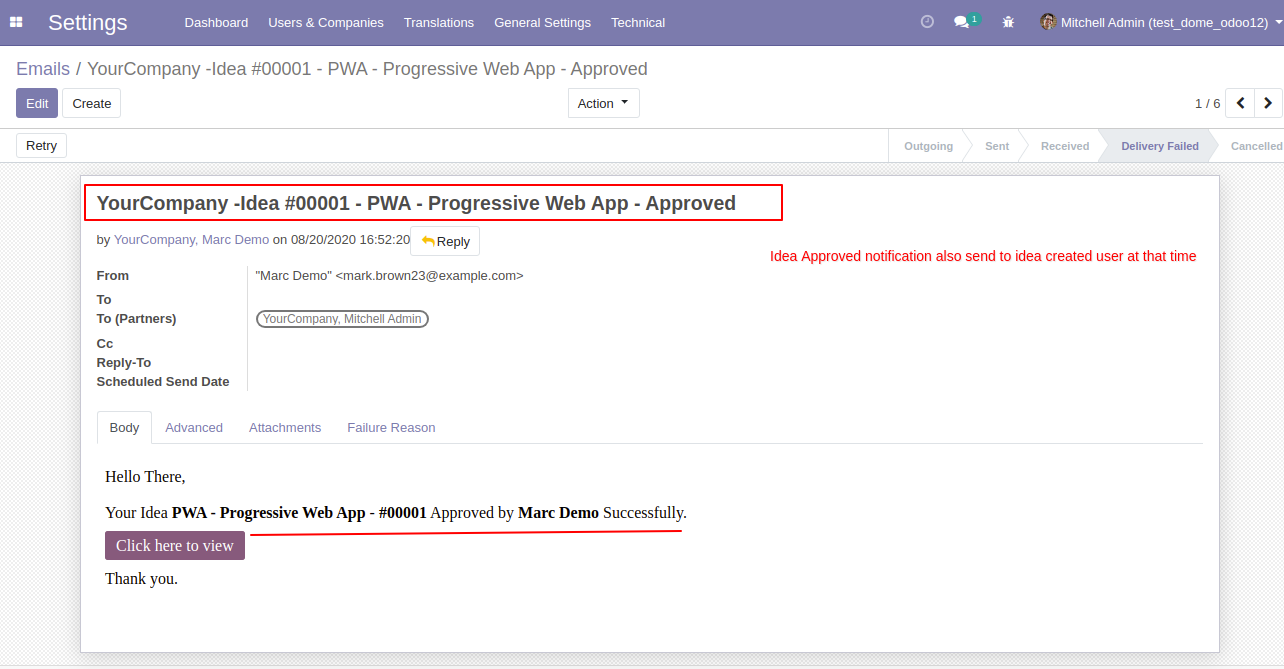Screen dimensions: 1284x669
Task: Click the debug bug icon
Action: pyautogui.click(x=1008, y=22)
